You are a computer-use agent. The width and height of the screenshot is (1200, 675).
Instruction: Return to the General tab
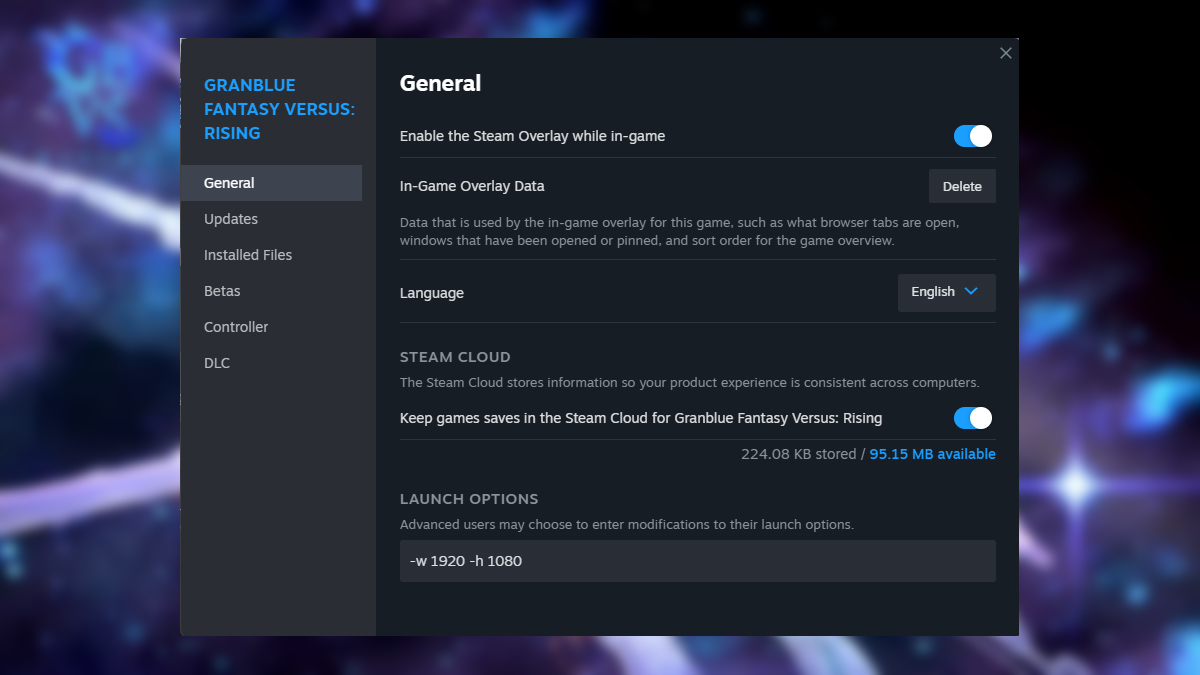pos(229,182)
